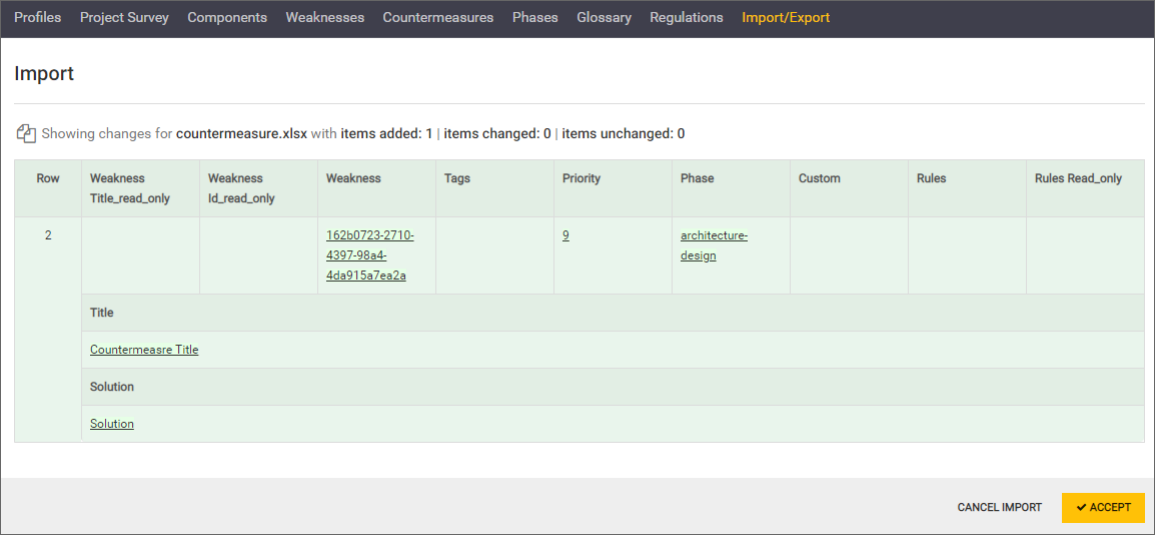
Task: Click the Rules Read_only column header
Action: 1078,179
